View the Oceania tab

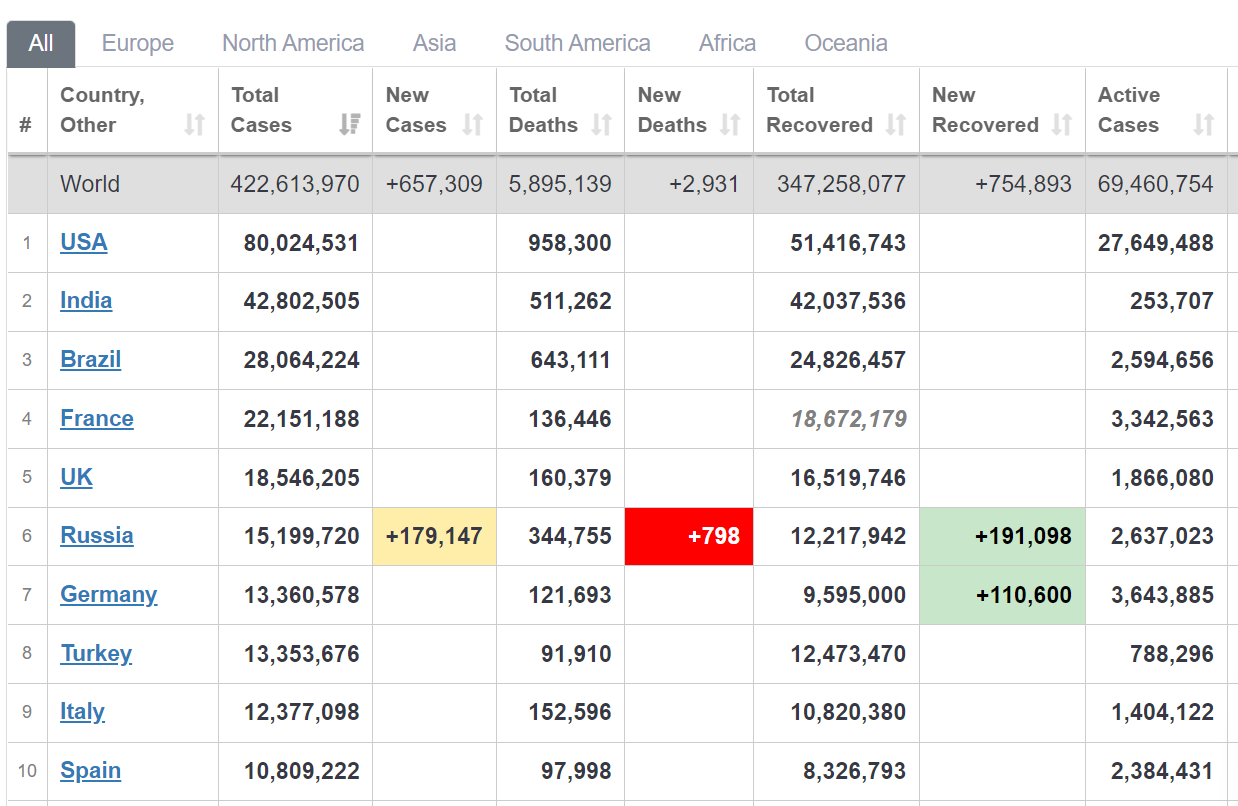pyautogui.click(x=846, y=44)
